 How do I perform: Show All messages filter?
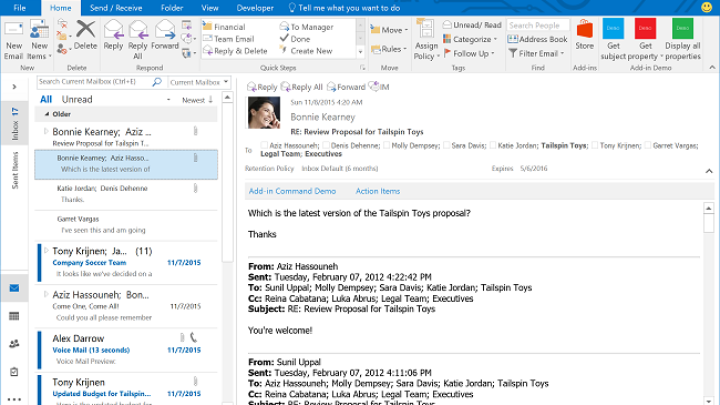point(46,99)
